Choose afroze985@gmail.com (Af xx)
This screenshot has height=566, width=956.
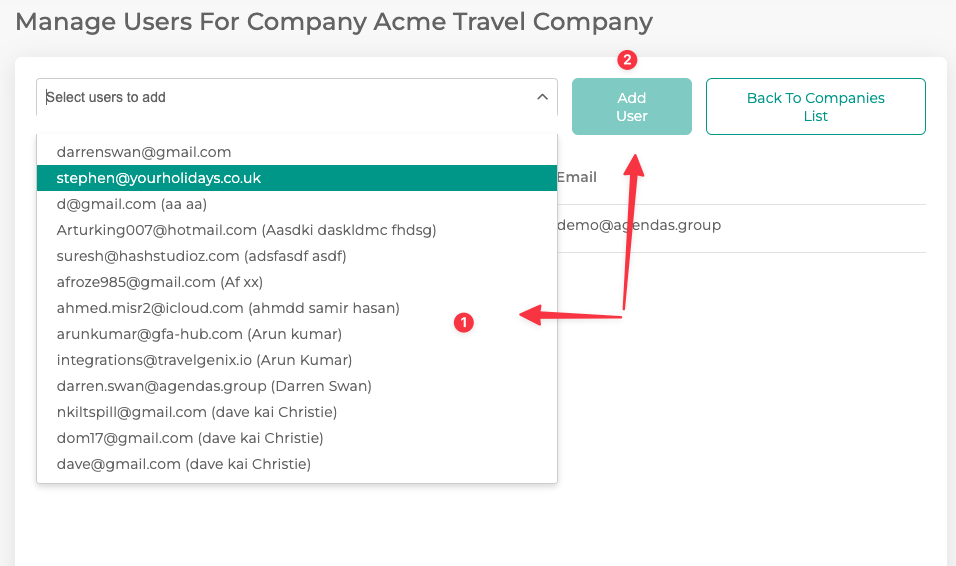pos(160,282)
